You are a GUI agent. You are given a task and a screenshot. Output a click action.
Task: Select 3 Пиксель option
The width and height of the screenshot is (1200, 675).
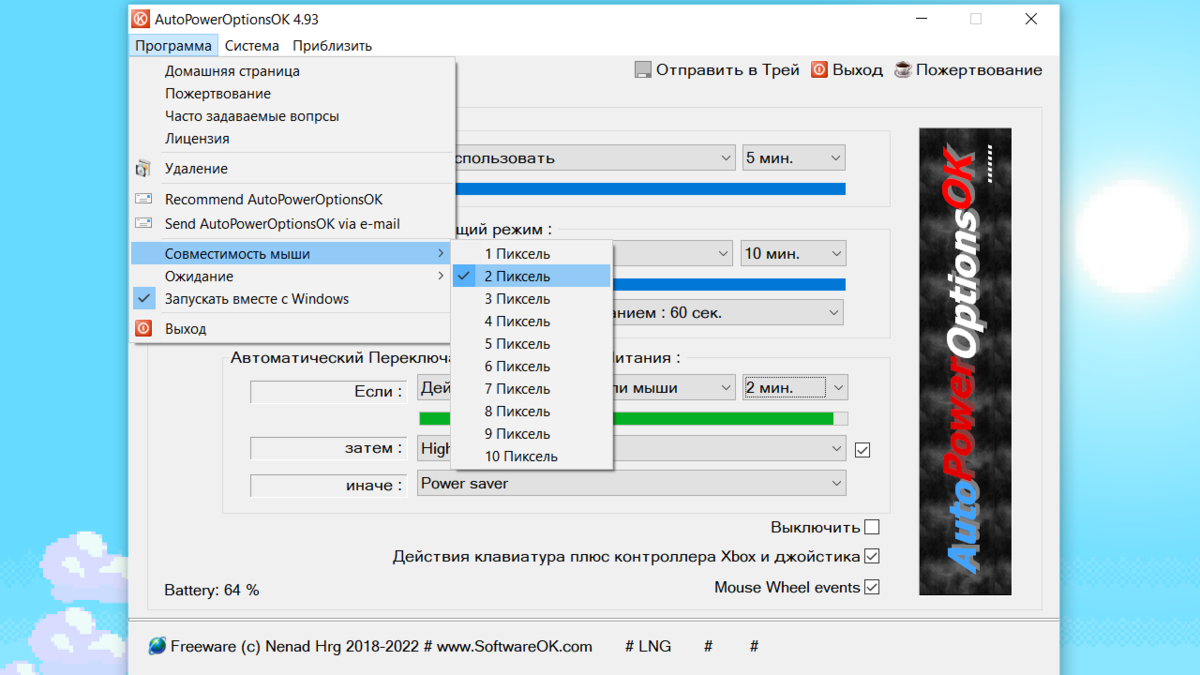click(532, 299)
